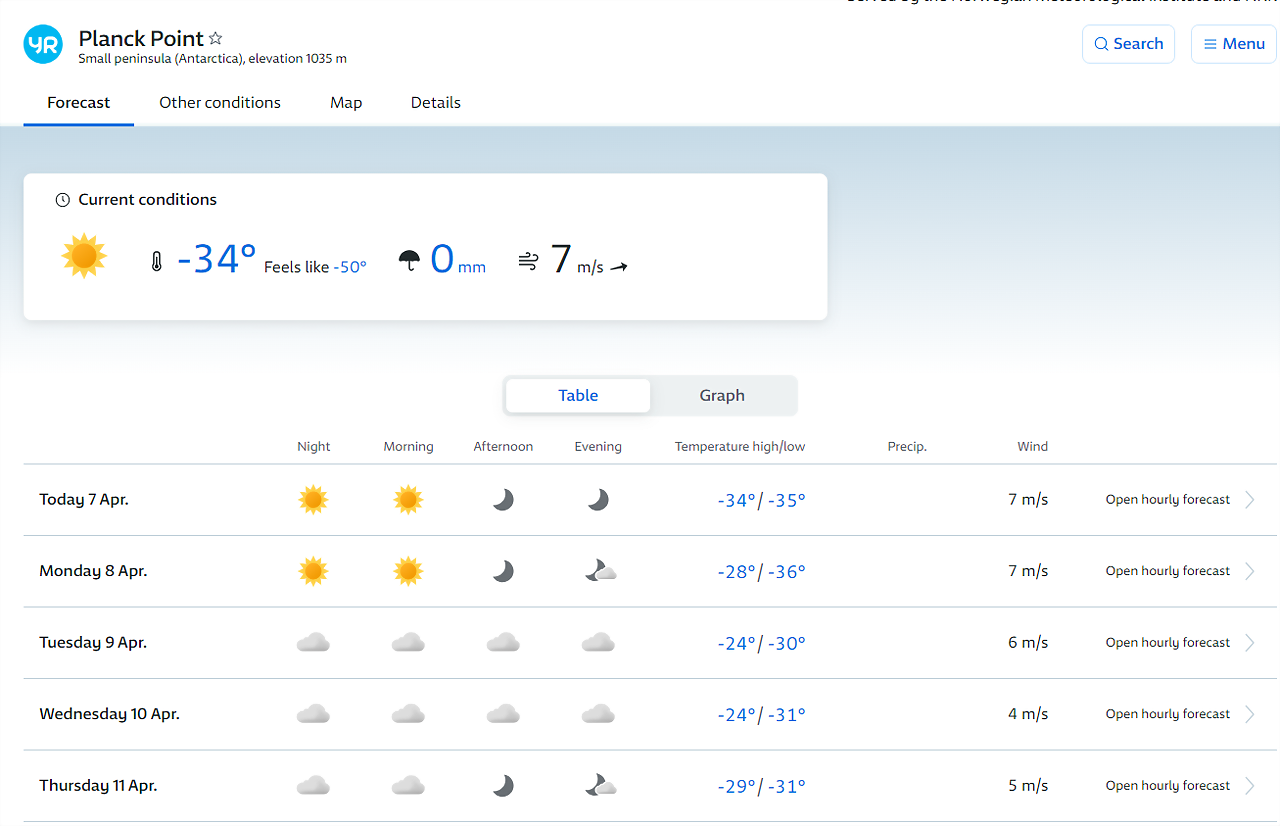Click Thursday 11 Apr. night cloud icon
The image size is (1280, 826).
coord(313,785)
